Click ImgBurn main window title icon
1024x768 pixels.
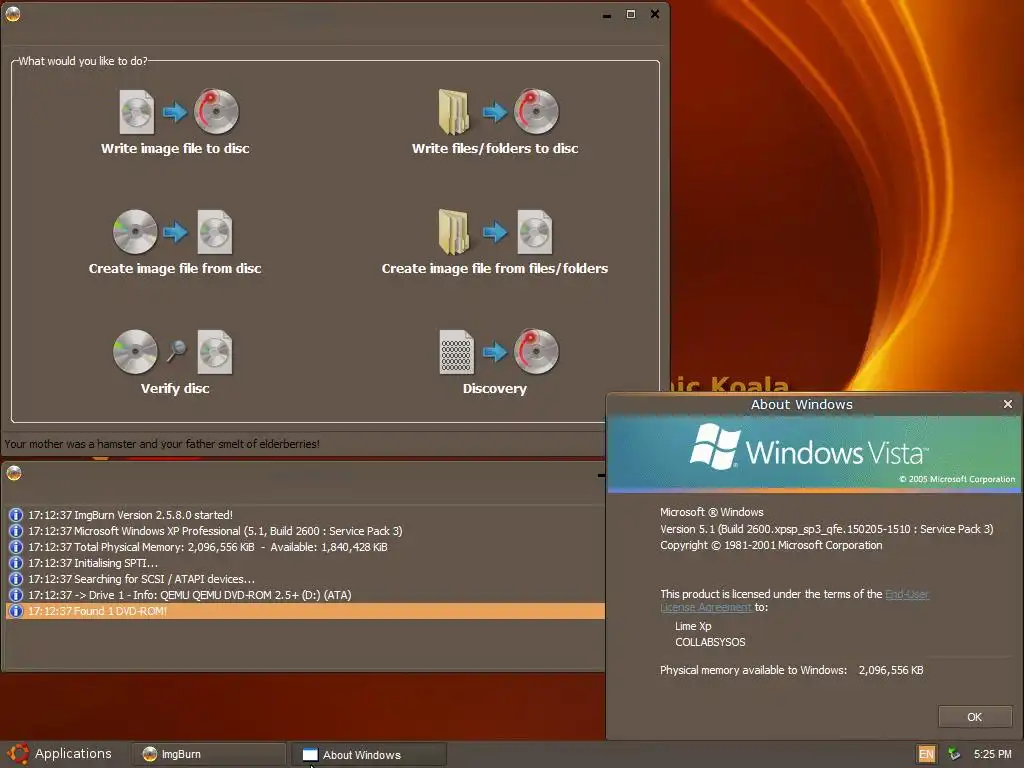click(12, 14)
